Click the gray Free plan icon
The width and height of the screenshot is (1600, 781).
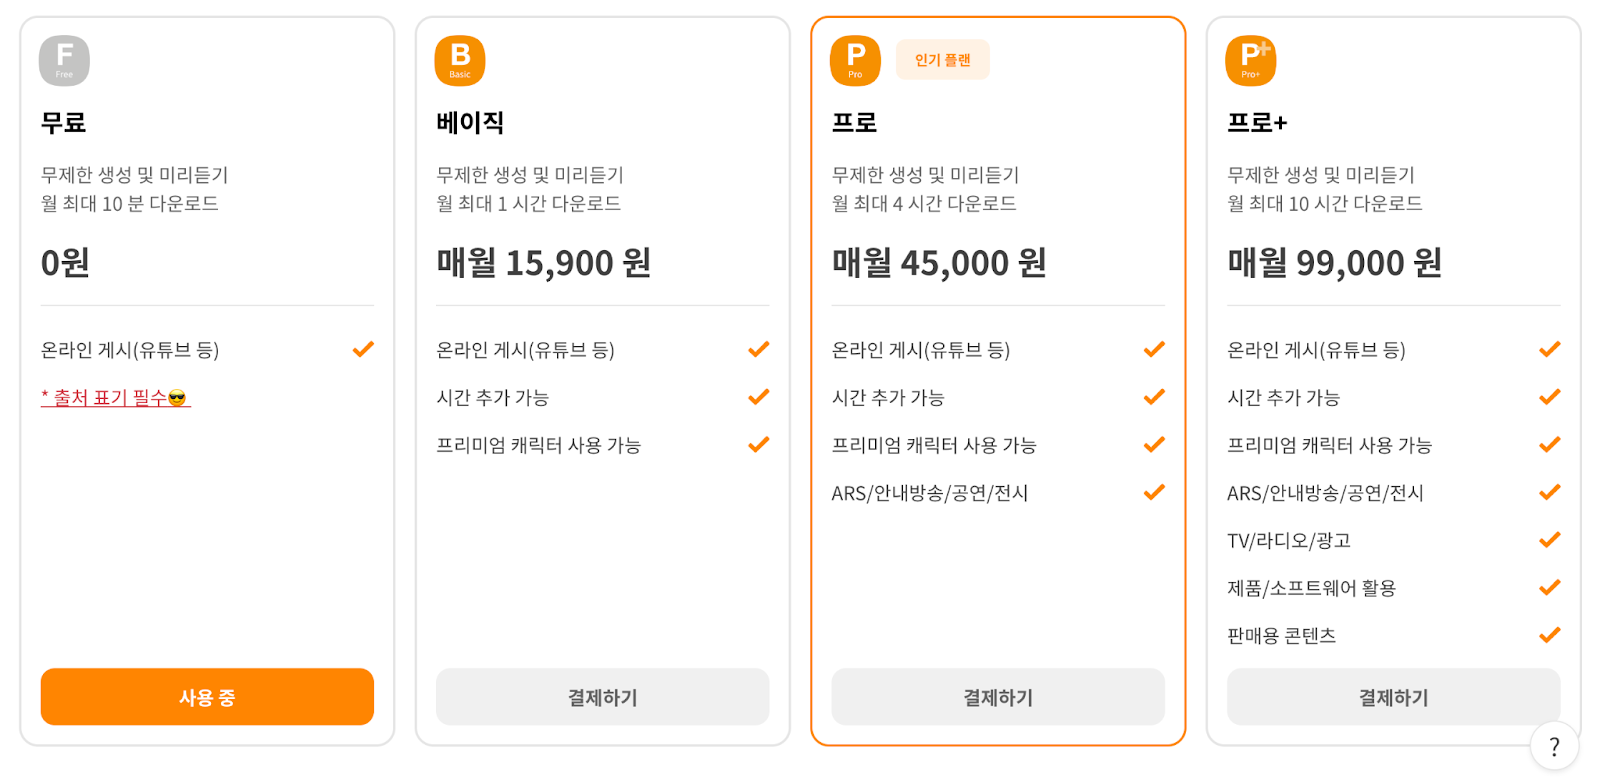pos(64,60)
